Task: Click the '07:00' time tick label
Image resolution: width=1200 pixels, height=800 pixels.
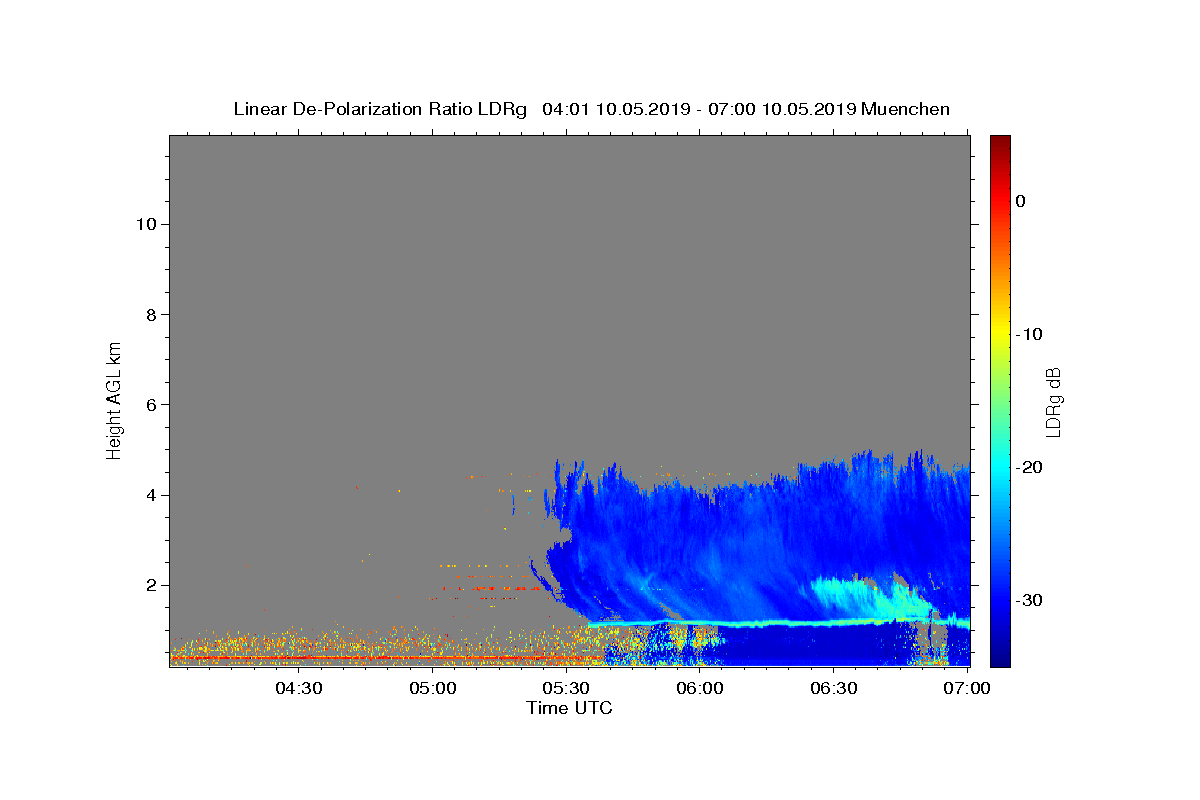Action: 966,688
